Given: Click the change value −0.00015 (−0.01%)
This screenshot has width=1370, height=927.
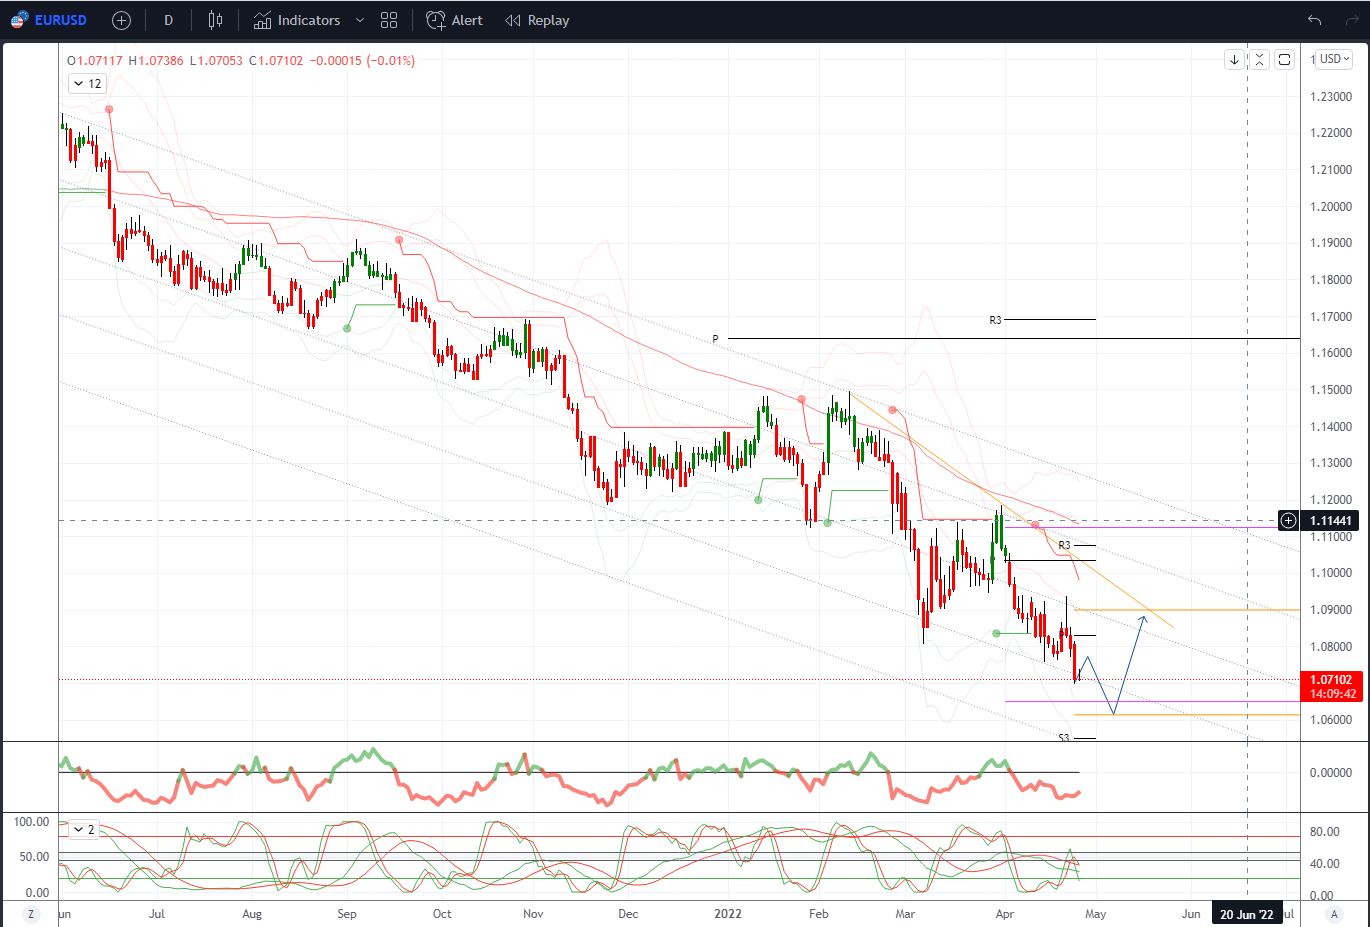Looking at the screenshot, I should 362,61.
